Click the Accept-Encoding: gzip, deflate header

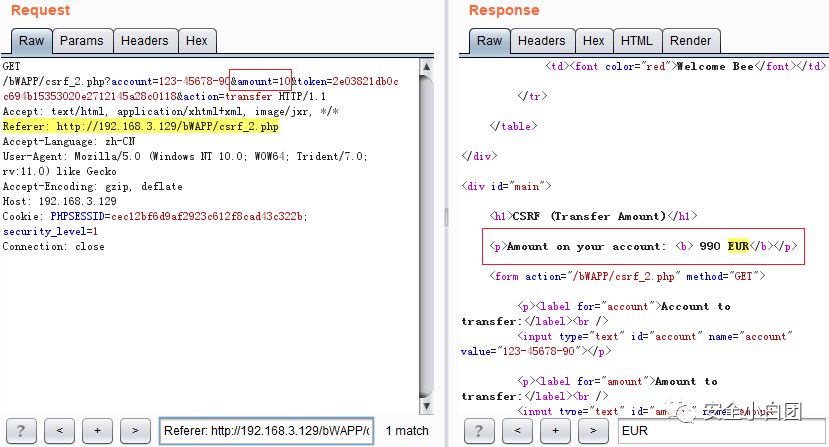pyautogui.click(x=93, y=187)
